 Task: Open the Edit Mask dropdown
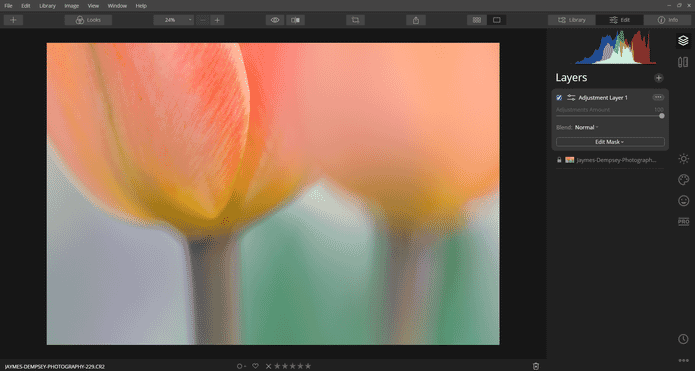[610, 142]
